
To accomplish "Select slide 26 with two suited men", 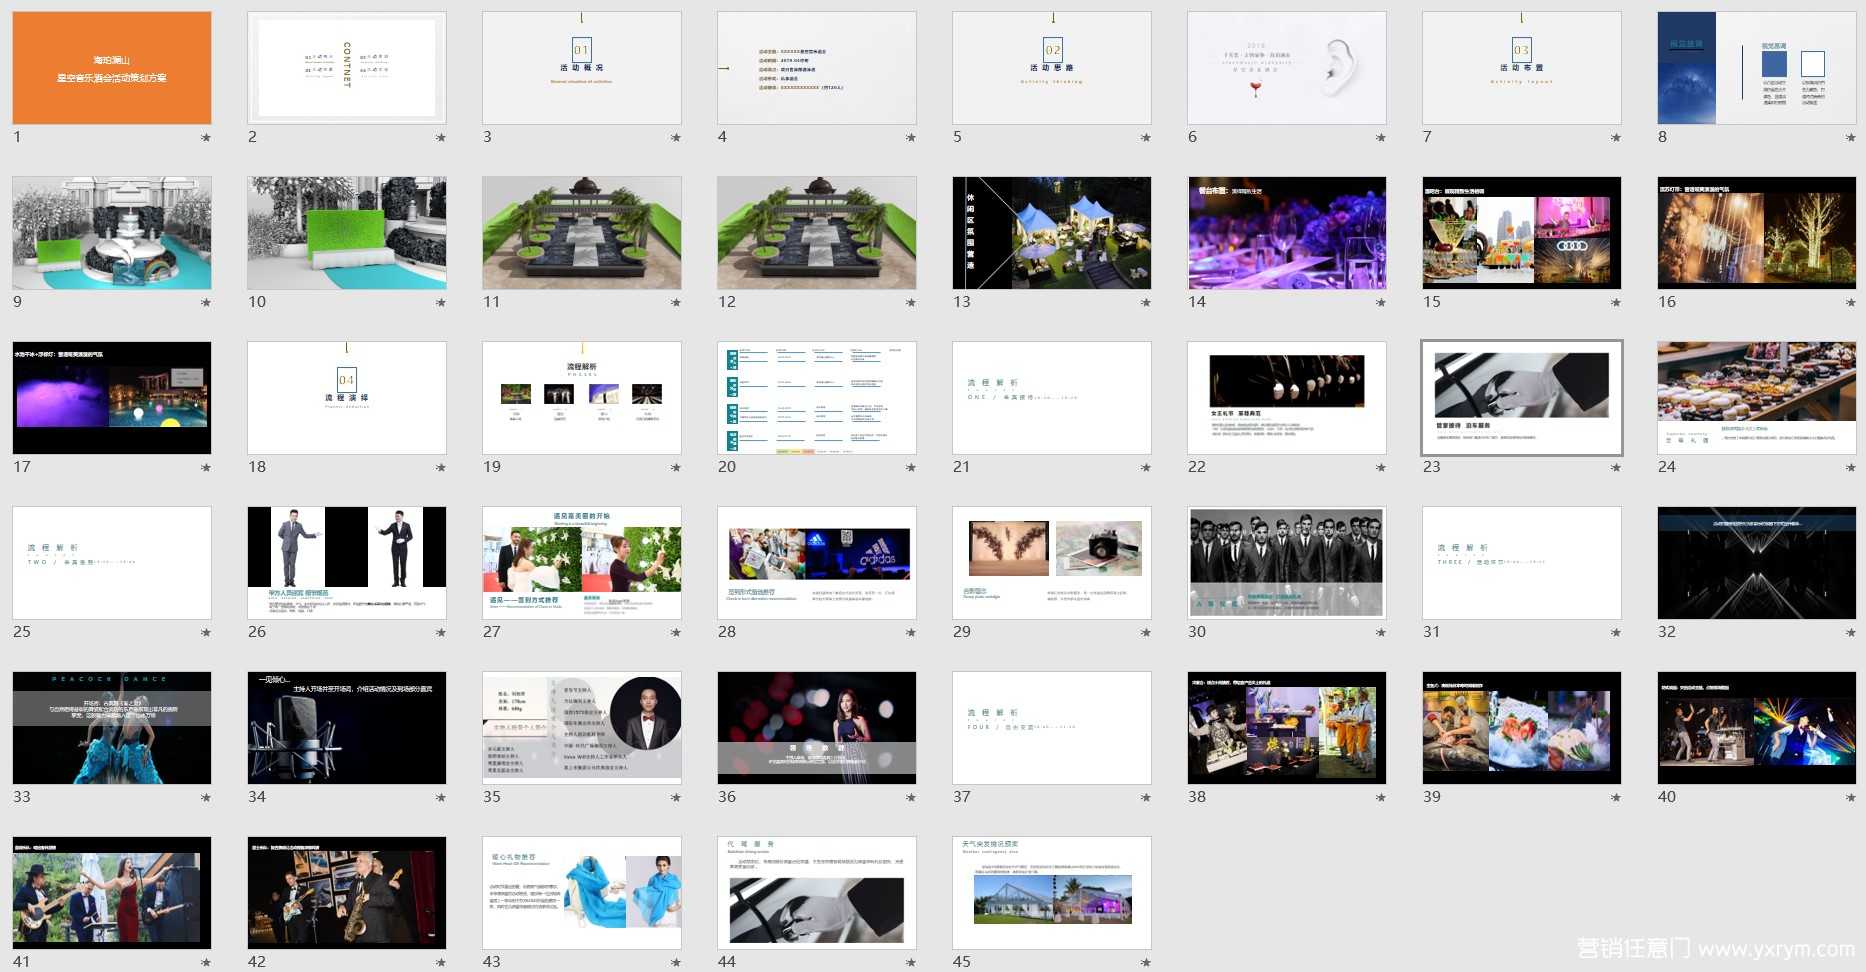I will point(347,563).
